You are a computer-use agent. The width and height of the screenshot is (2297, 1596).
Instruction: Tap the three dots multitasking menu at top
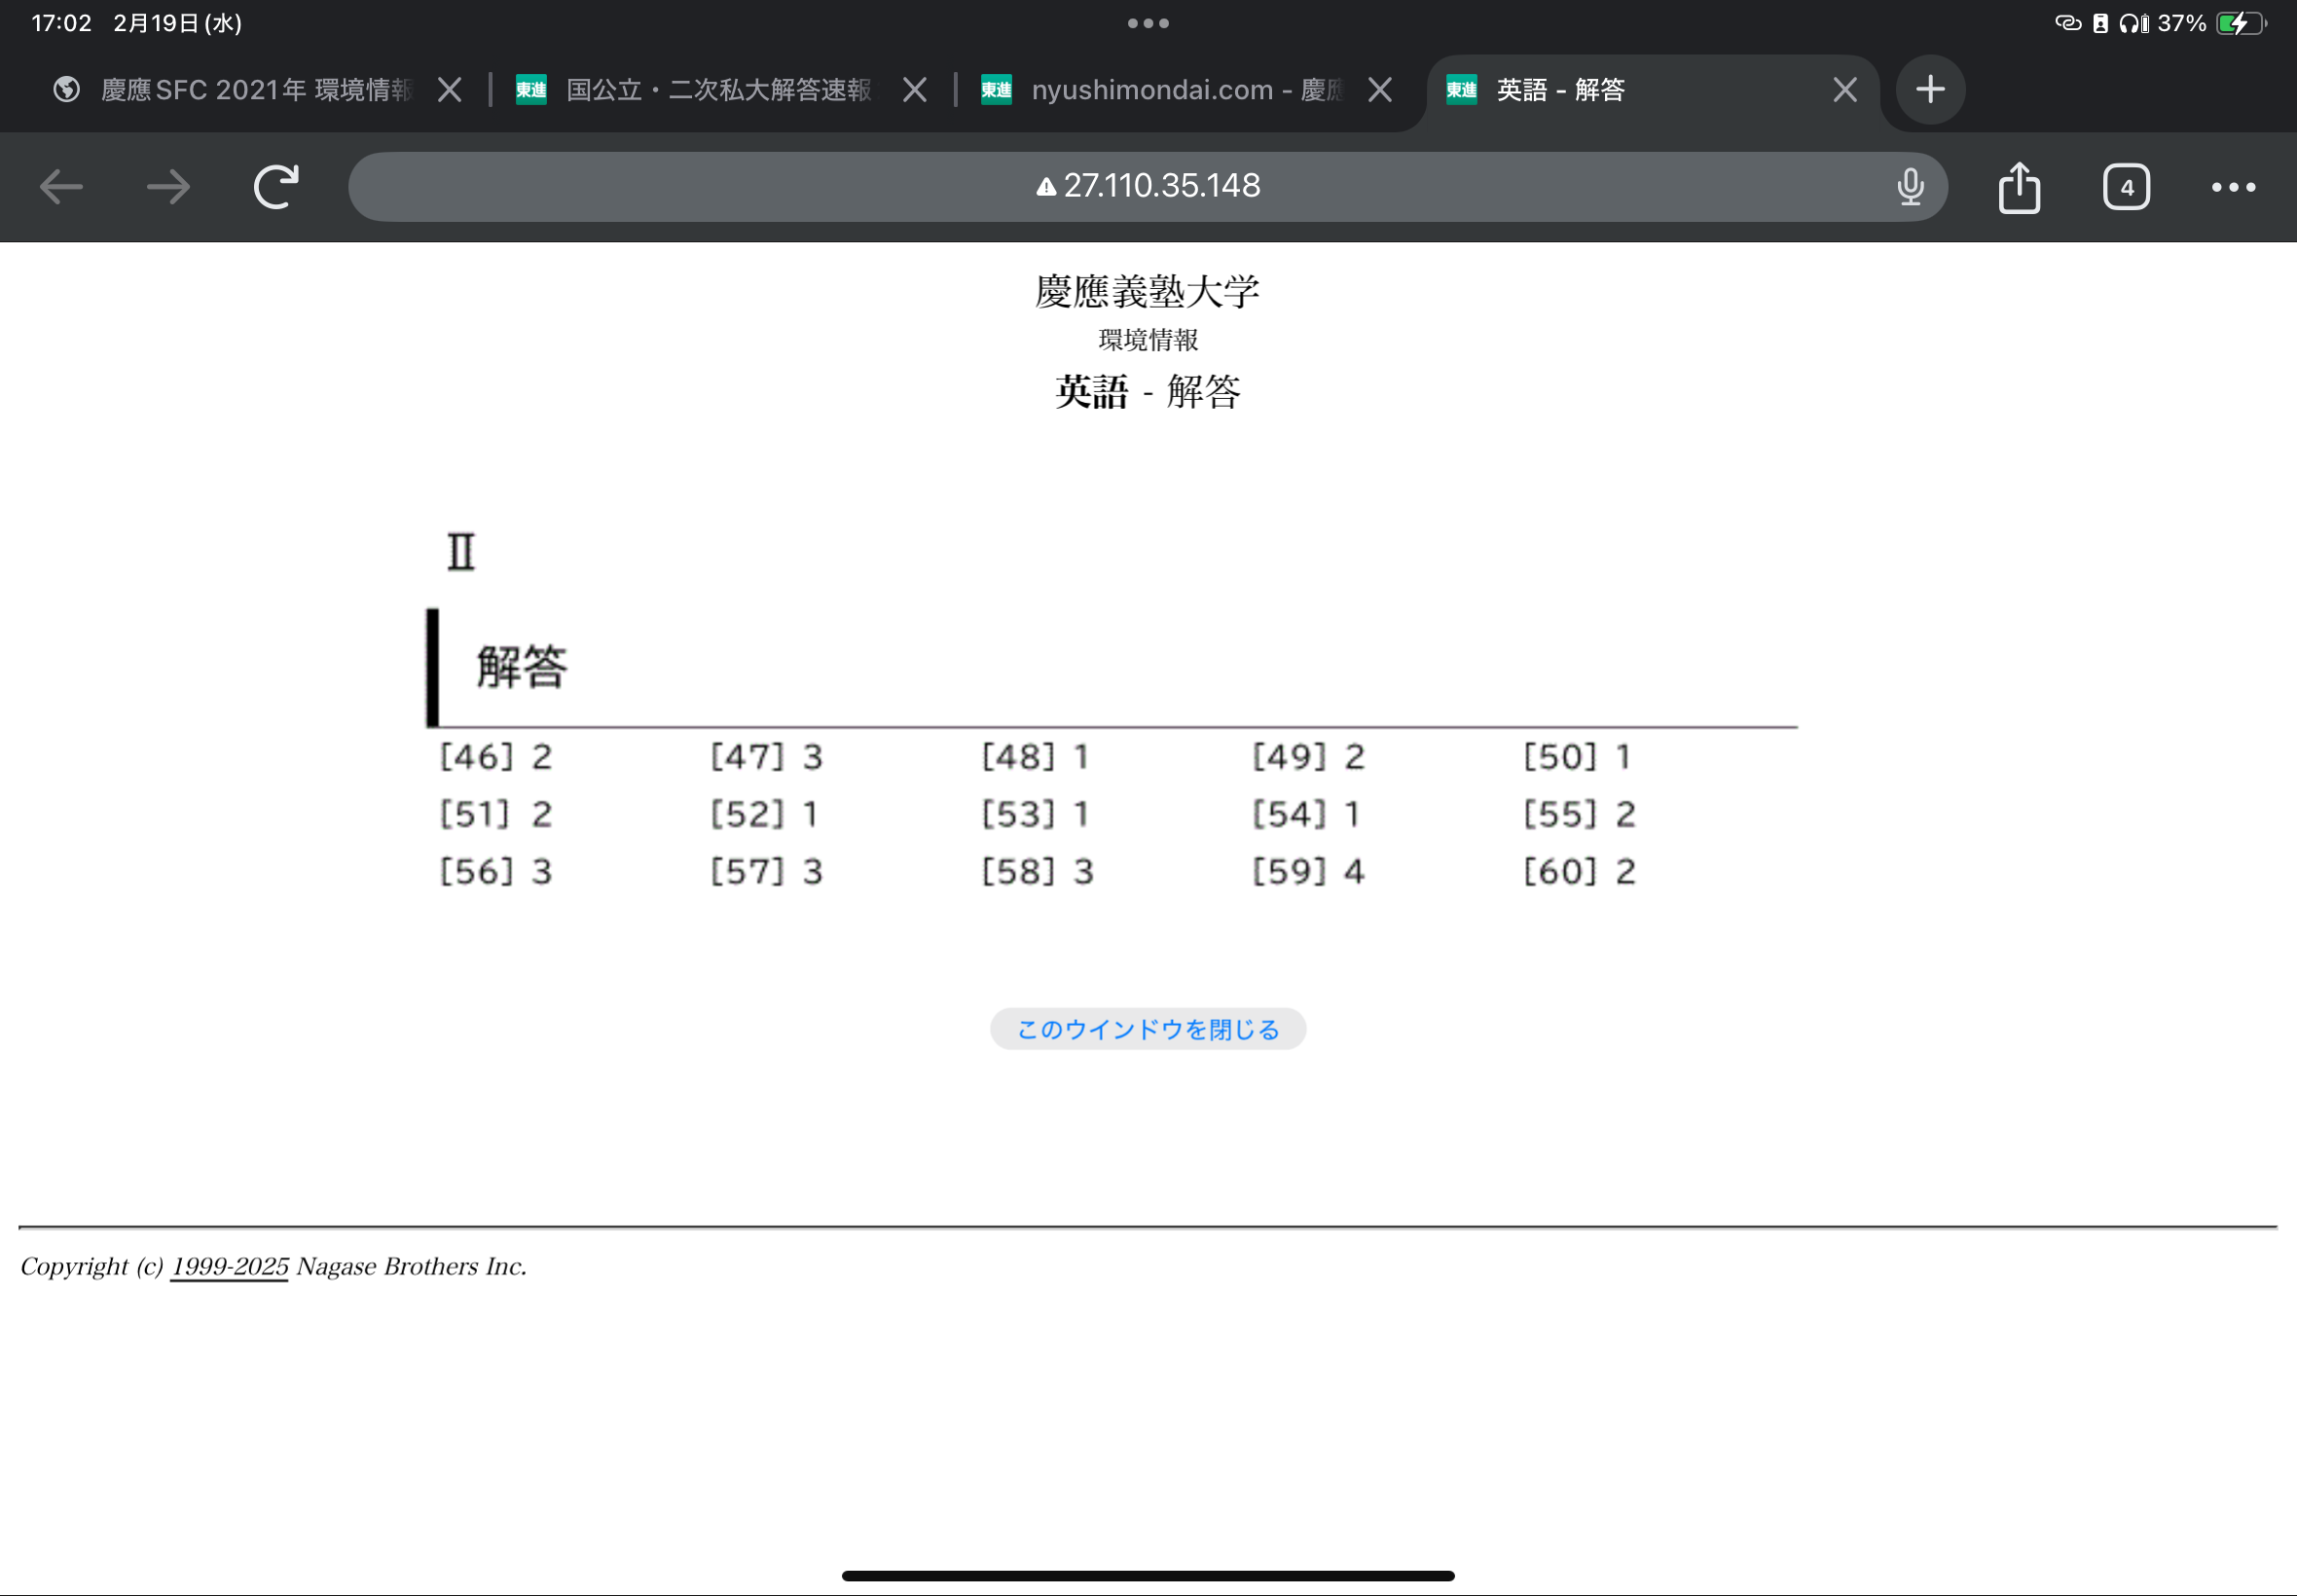(x=1148, y=23)
